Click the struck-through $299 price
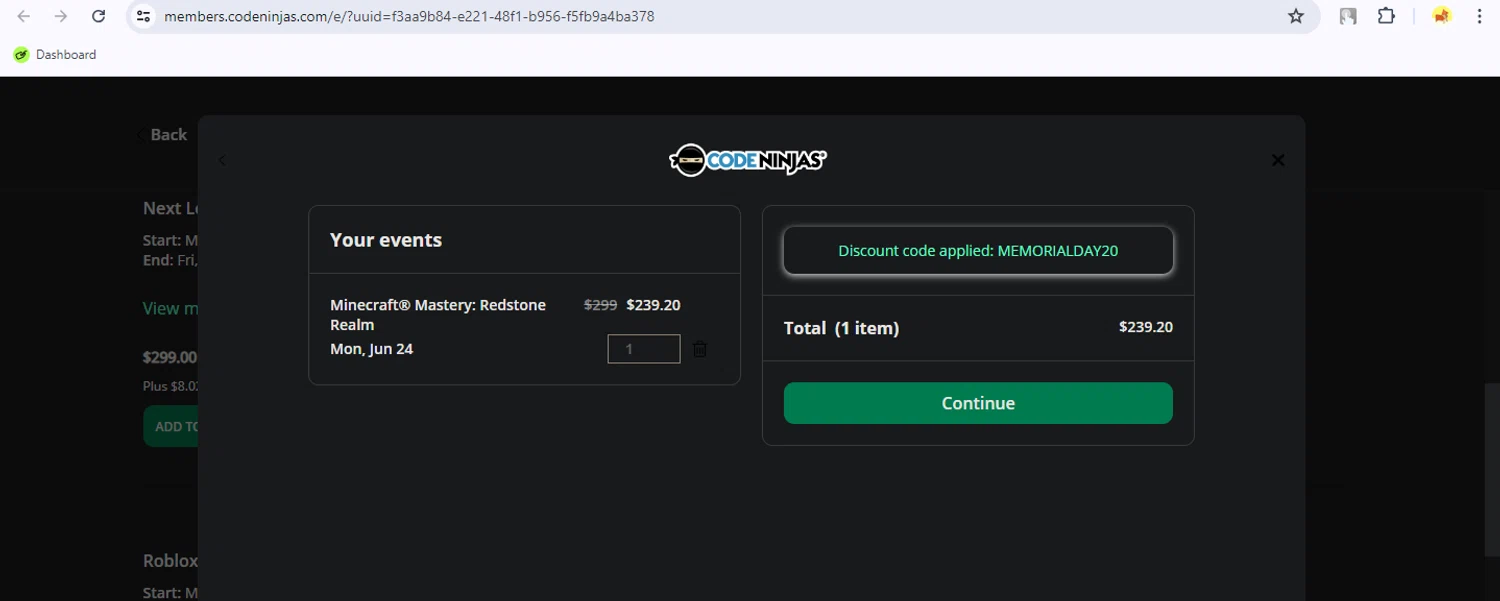 pyautogui.click(x=600, y=305)
